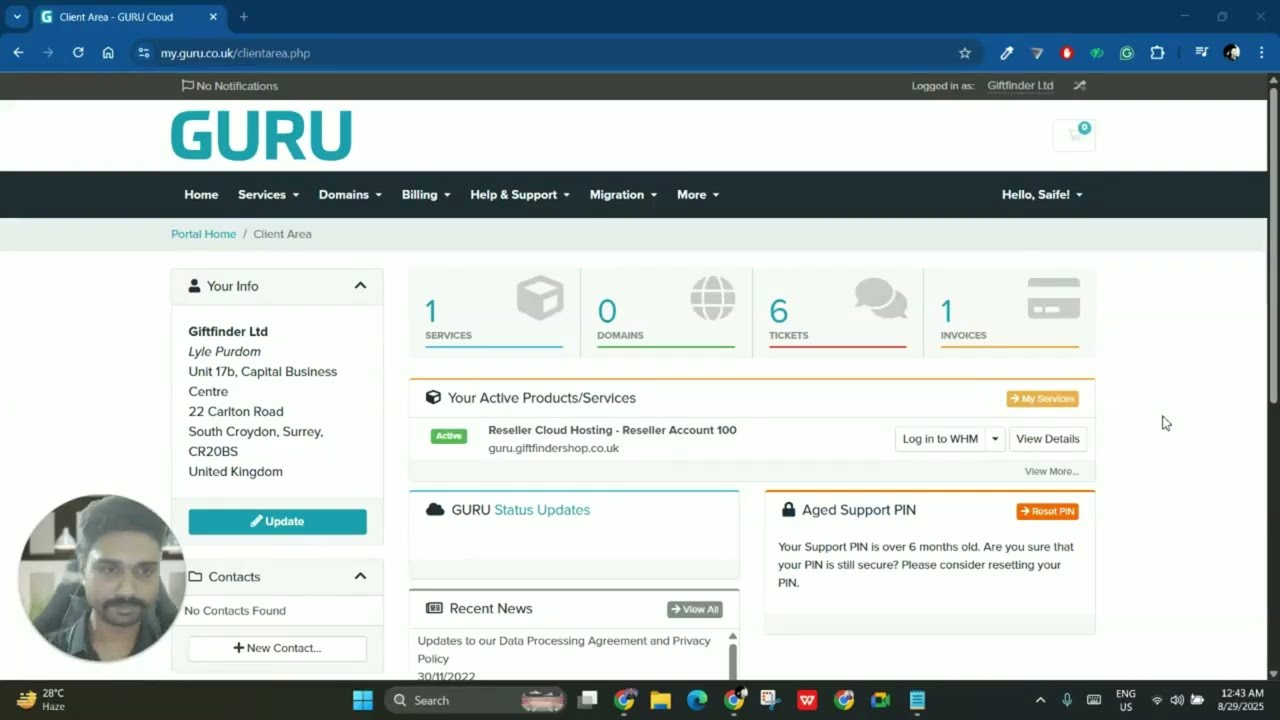Open the Grammarly extension icon
This screenshot has height=720, width=1280.
[x=1127, y=53]
